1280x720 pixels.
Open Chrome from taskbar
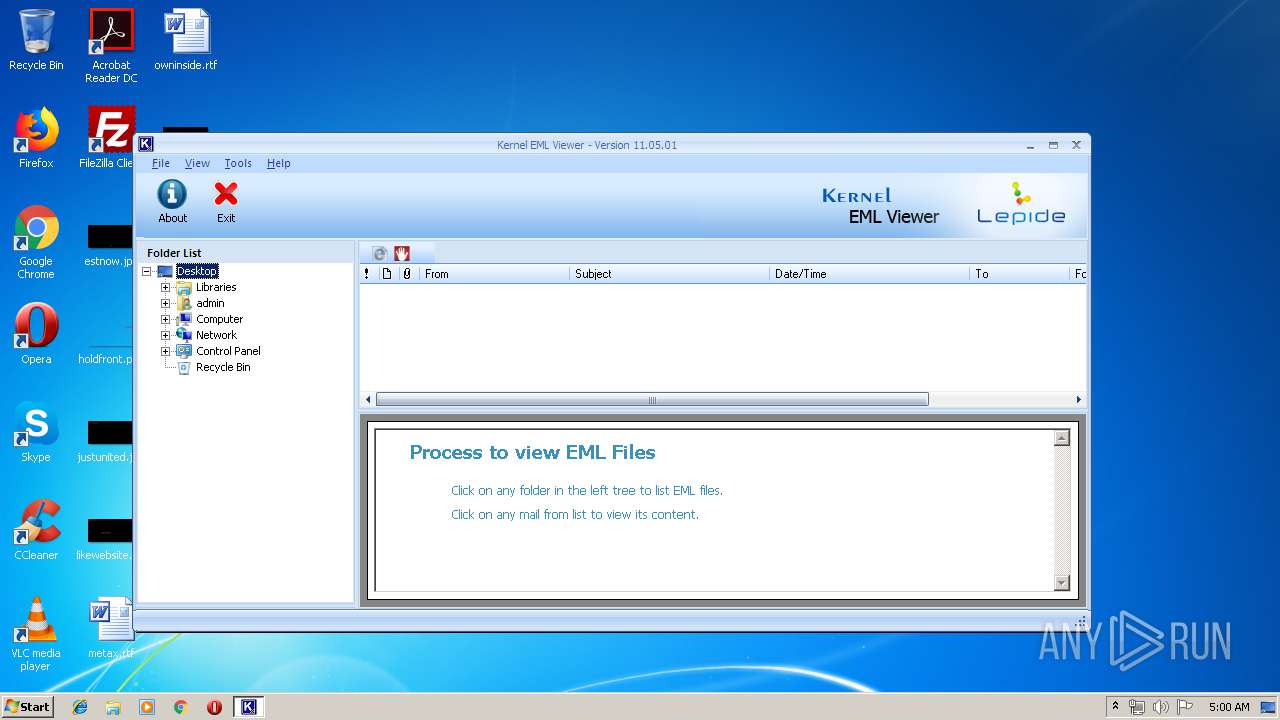tap(181, 707)
